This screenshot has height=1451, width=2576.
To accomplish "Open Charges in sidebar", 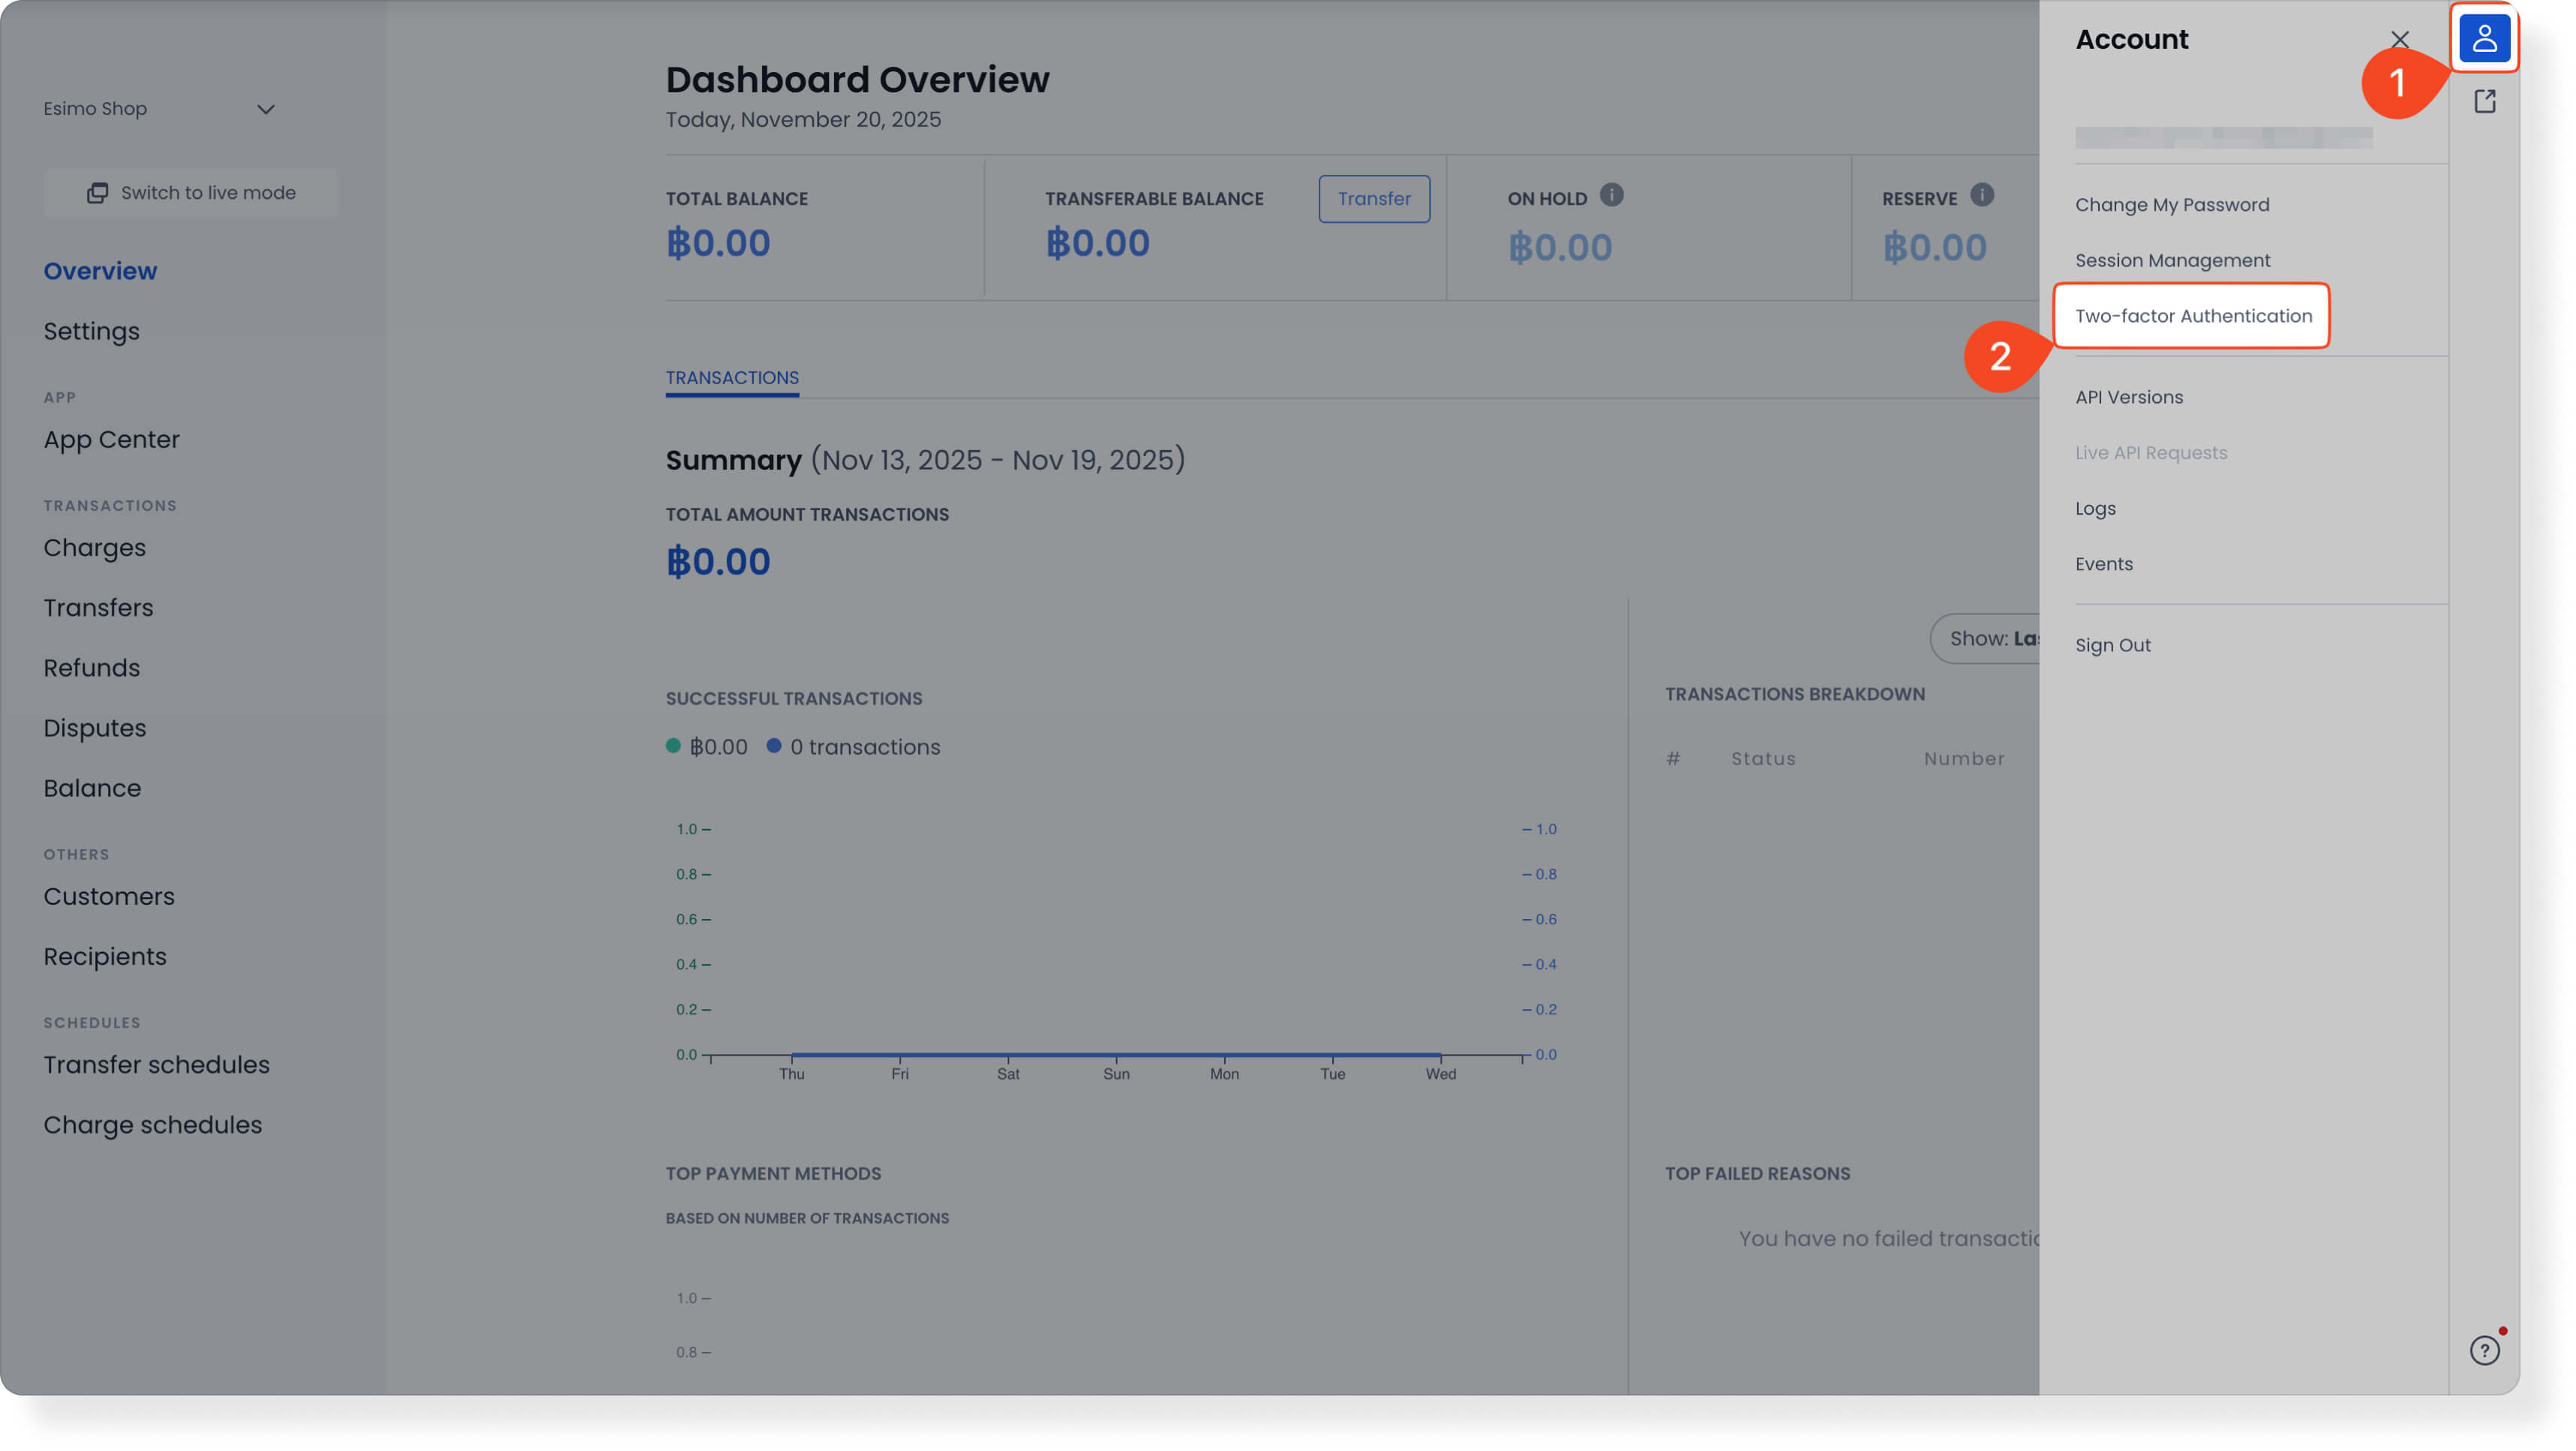I will pyautogui.click(x=94, y=548).
